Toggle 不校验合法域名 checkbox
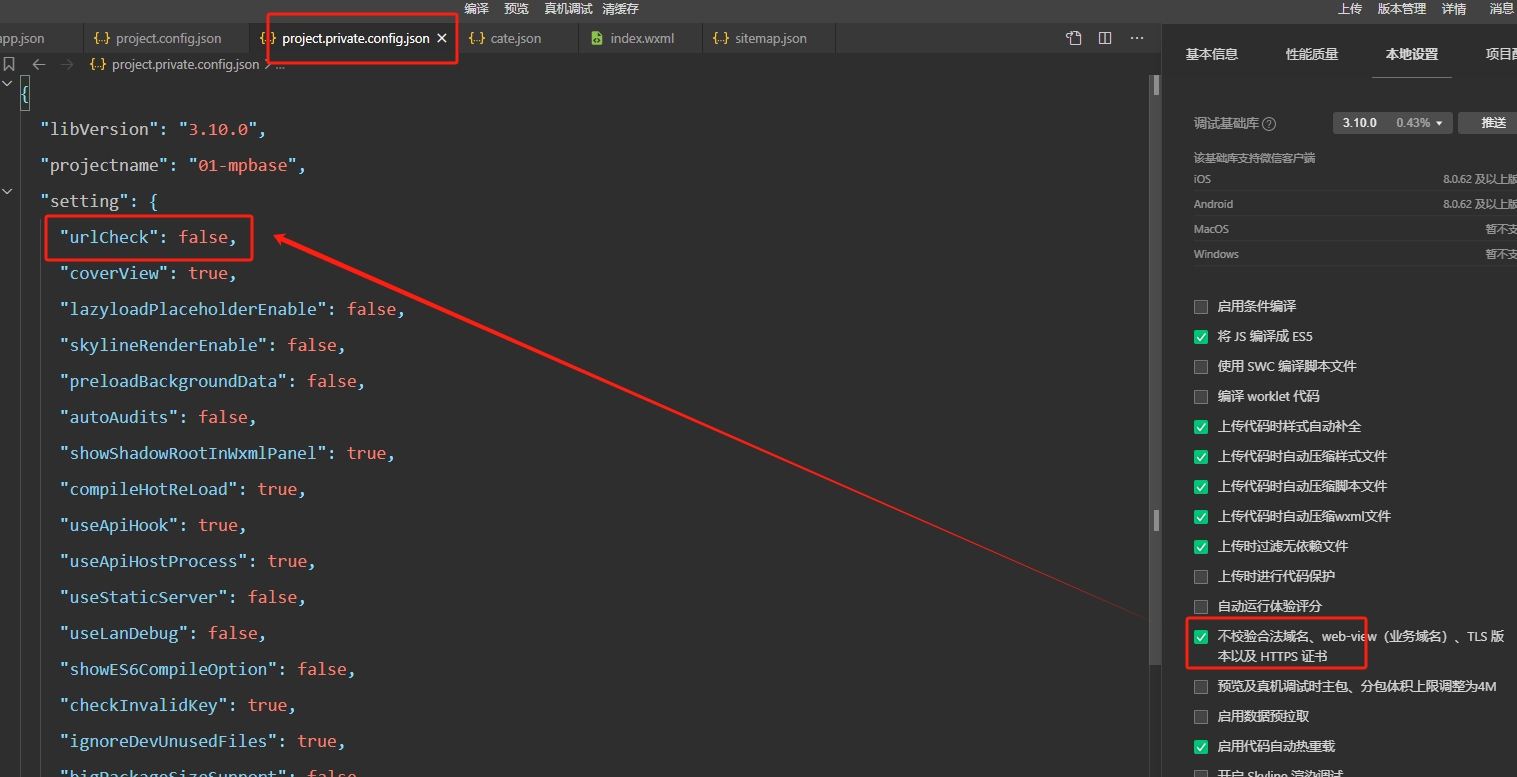The width and height of the screenshot is (1517, 777). point(1201,636)
